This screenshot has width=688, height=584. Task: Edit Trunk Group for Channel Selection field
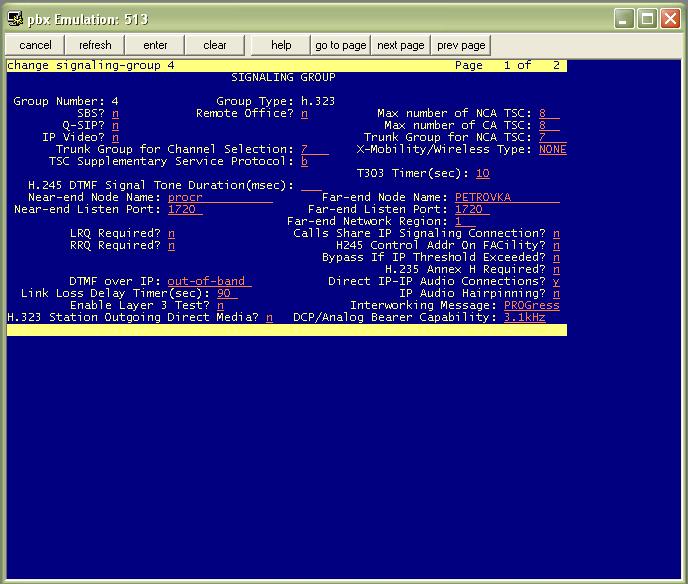(x=315, y=149)
